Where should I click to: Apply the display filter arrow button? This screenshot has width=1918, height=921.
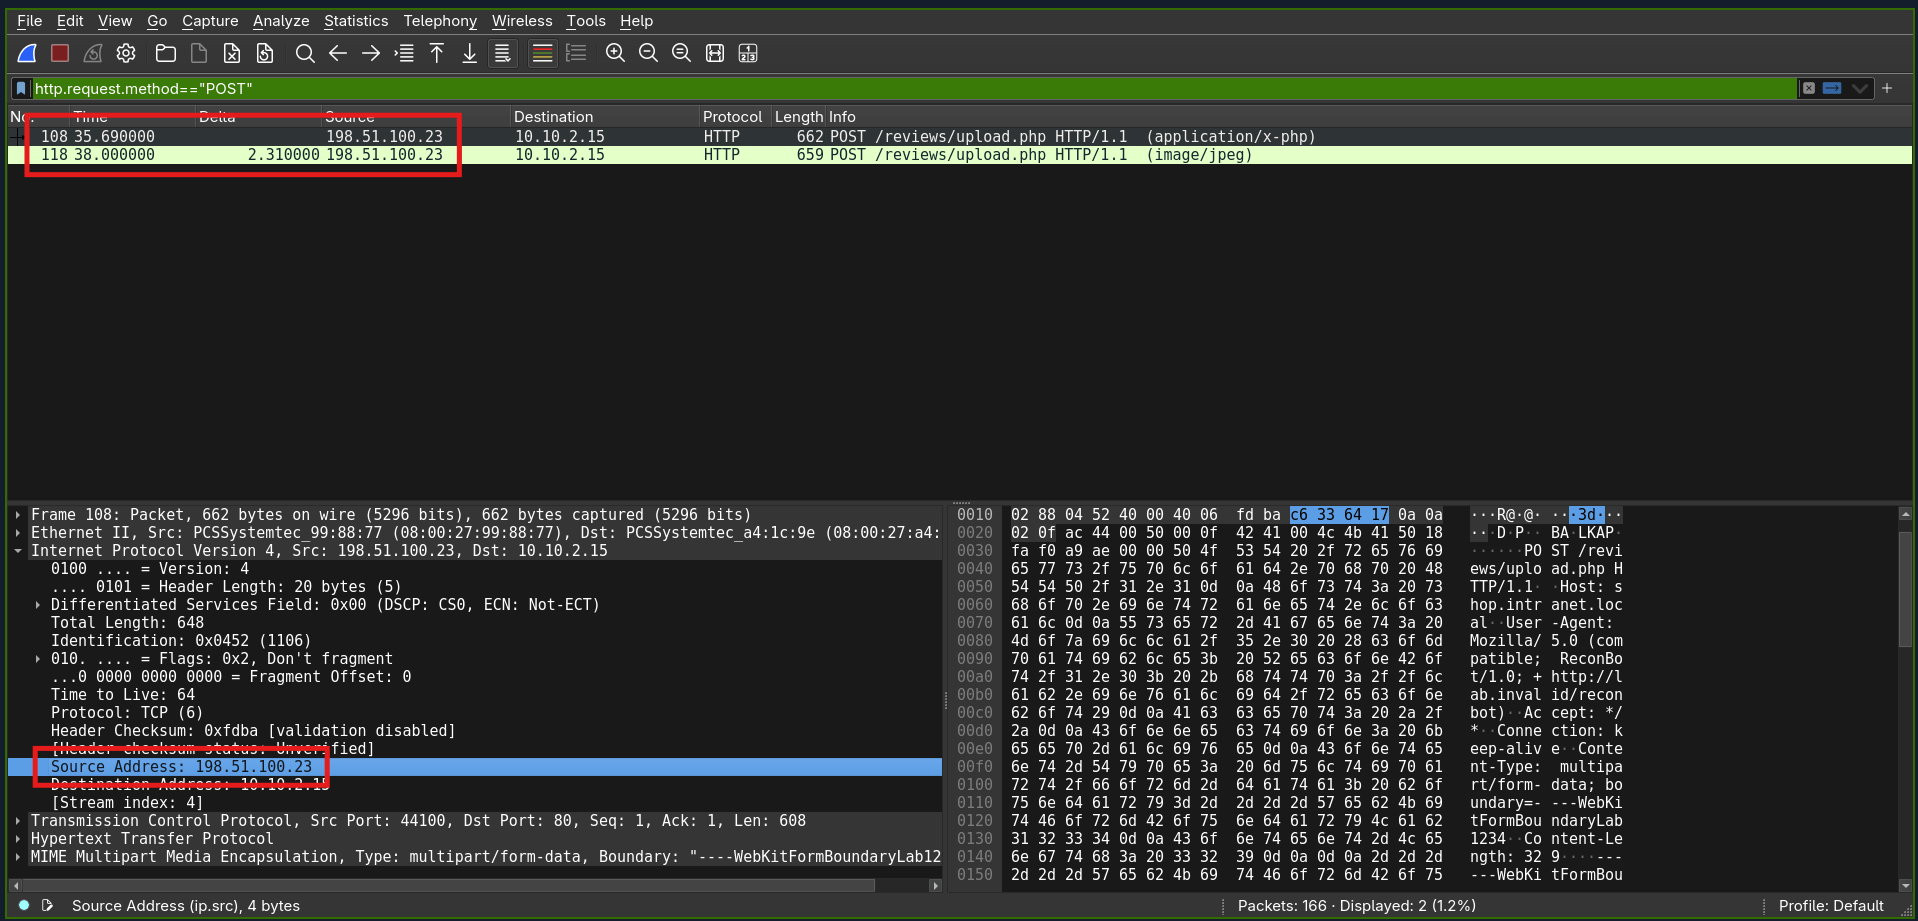[x=1832, y=88]
